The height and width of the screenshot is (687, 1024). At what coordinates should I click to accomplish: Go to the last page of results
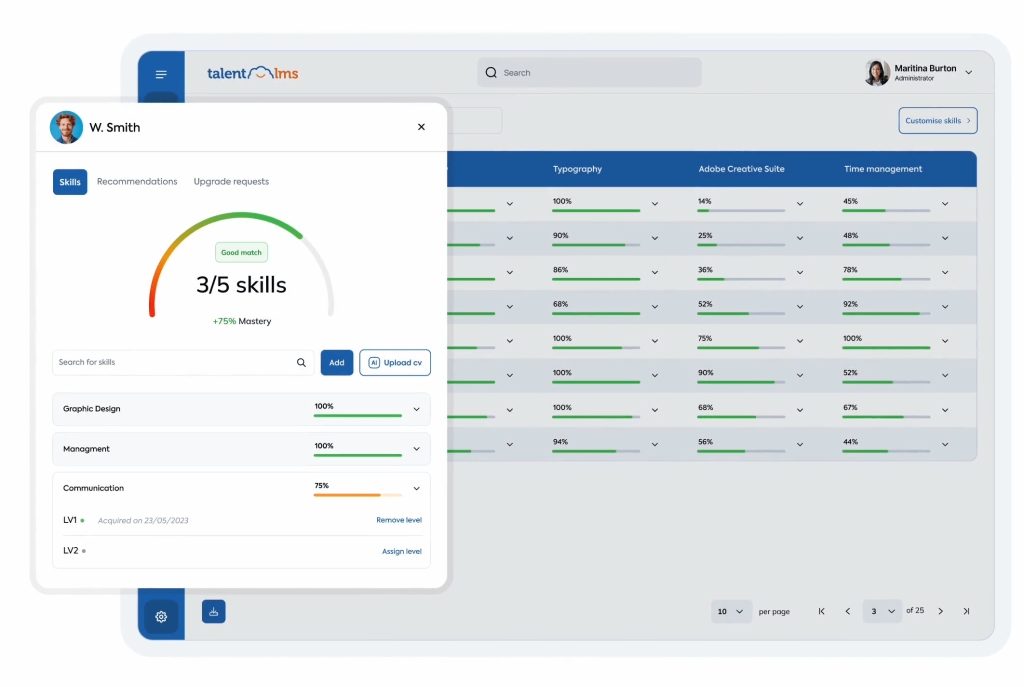coord(966,611)
